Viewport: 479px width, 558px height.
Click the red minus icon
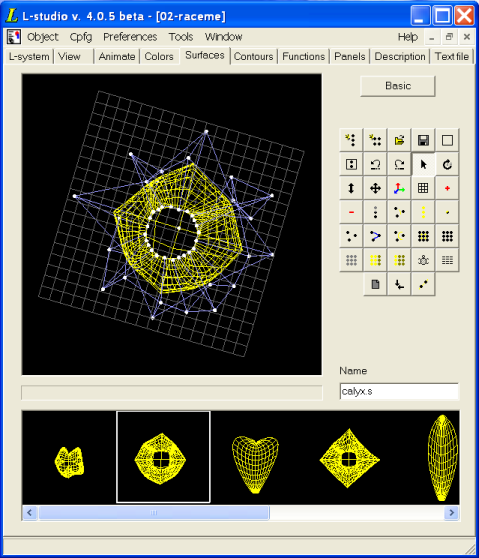pos(351,212)
